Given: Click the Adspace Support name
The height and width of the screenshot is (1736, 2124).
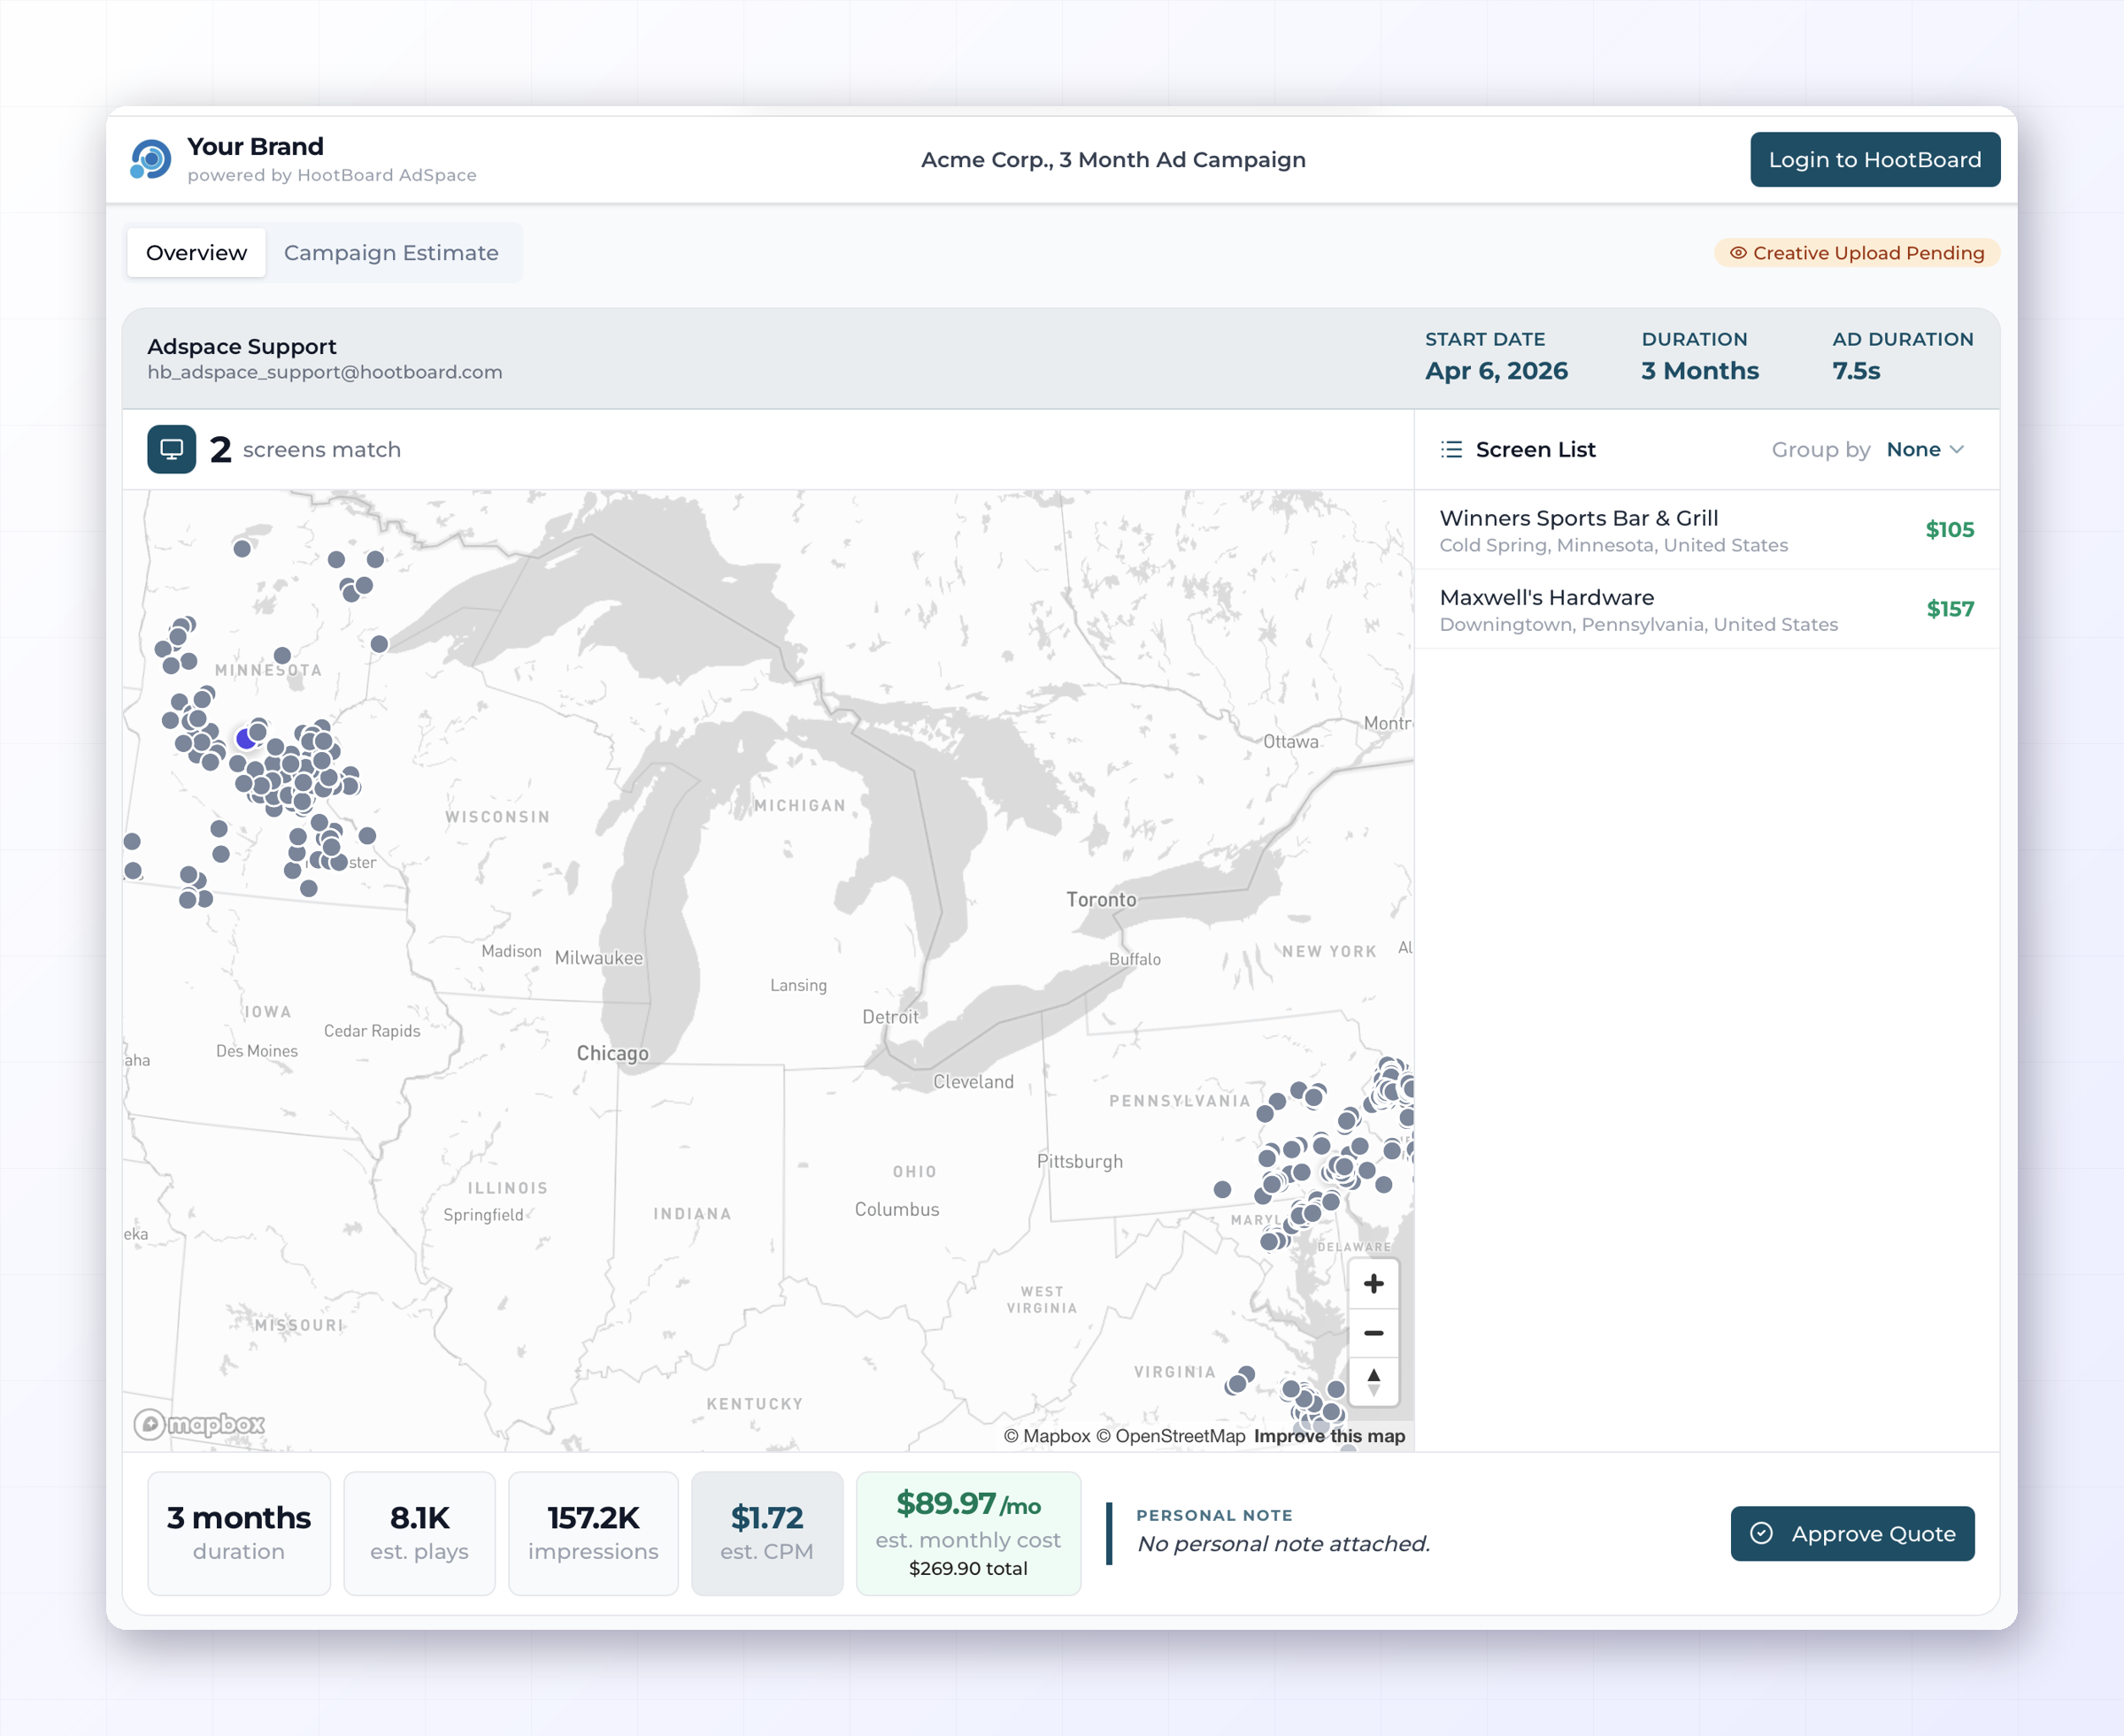Looking at the screenshot, I should (242, 346).
